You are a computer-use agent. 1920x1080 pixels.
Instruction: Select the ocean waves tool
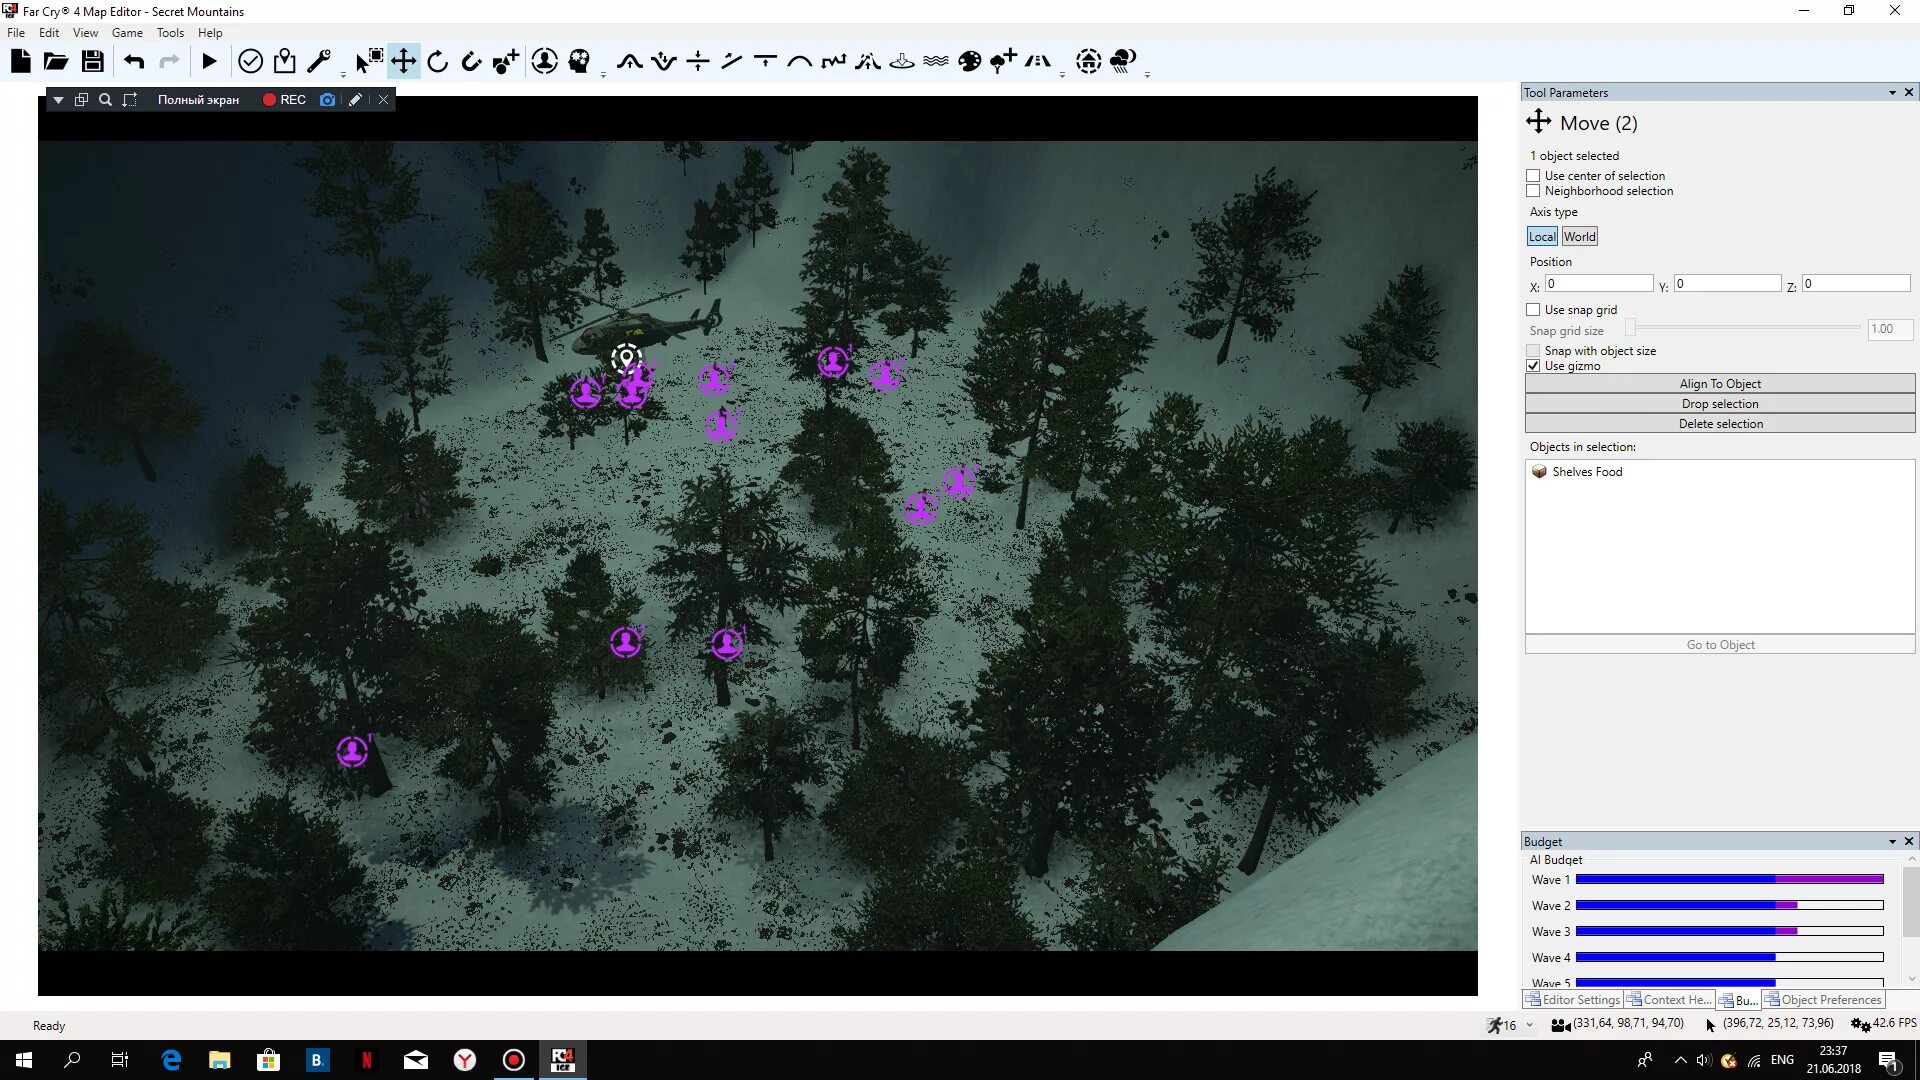point(936,62)
